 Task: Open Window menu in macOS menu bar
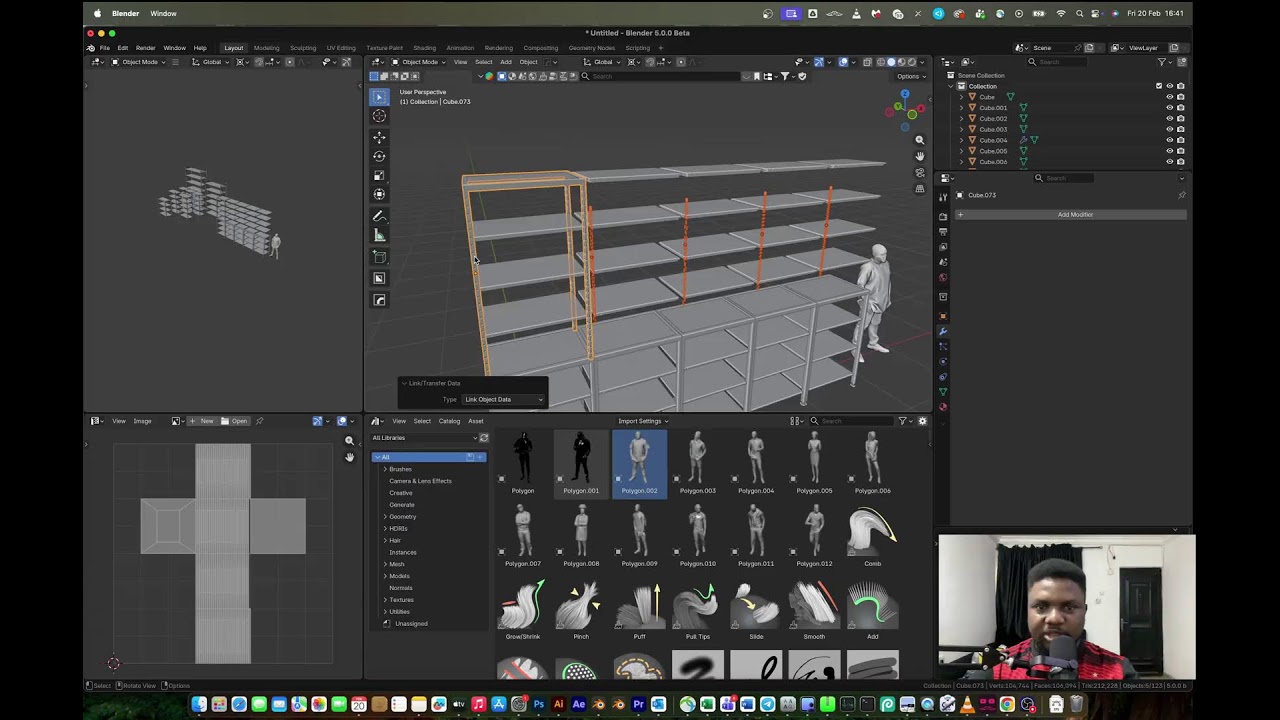pos(163,13)
